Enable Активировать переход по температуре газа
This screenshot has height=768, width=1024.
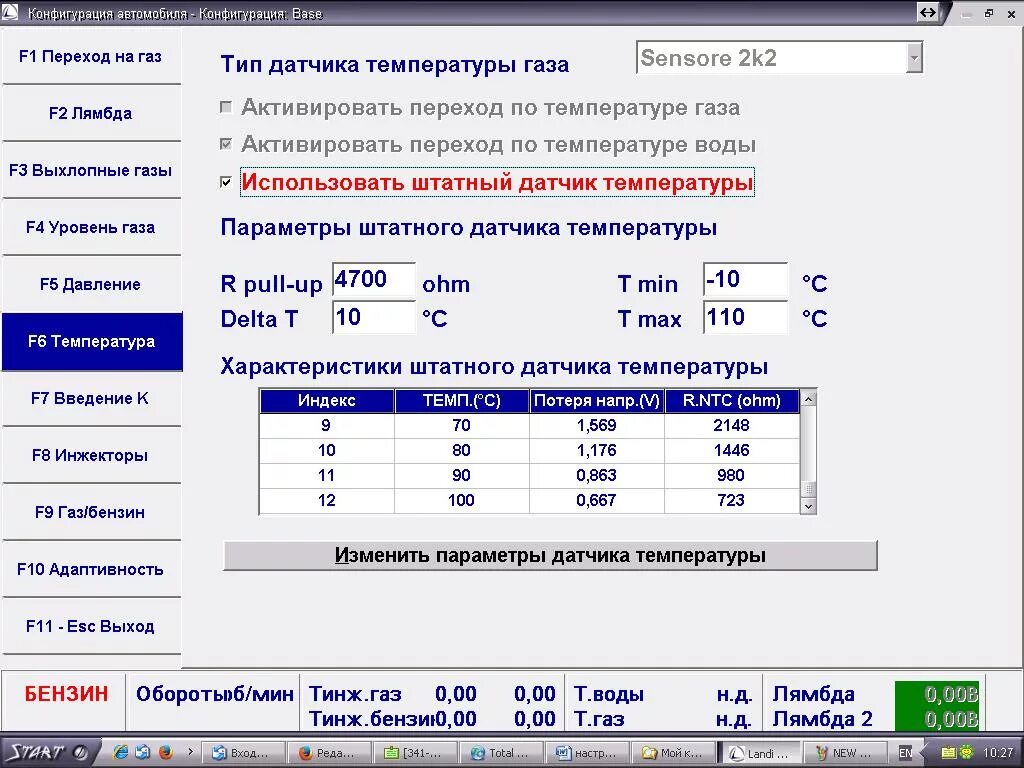click(x=227, y=106)
